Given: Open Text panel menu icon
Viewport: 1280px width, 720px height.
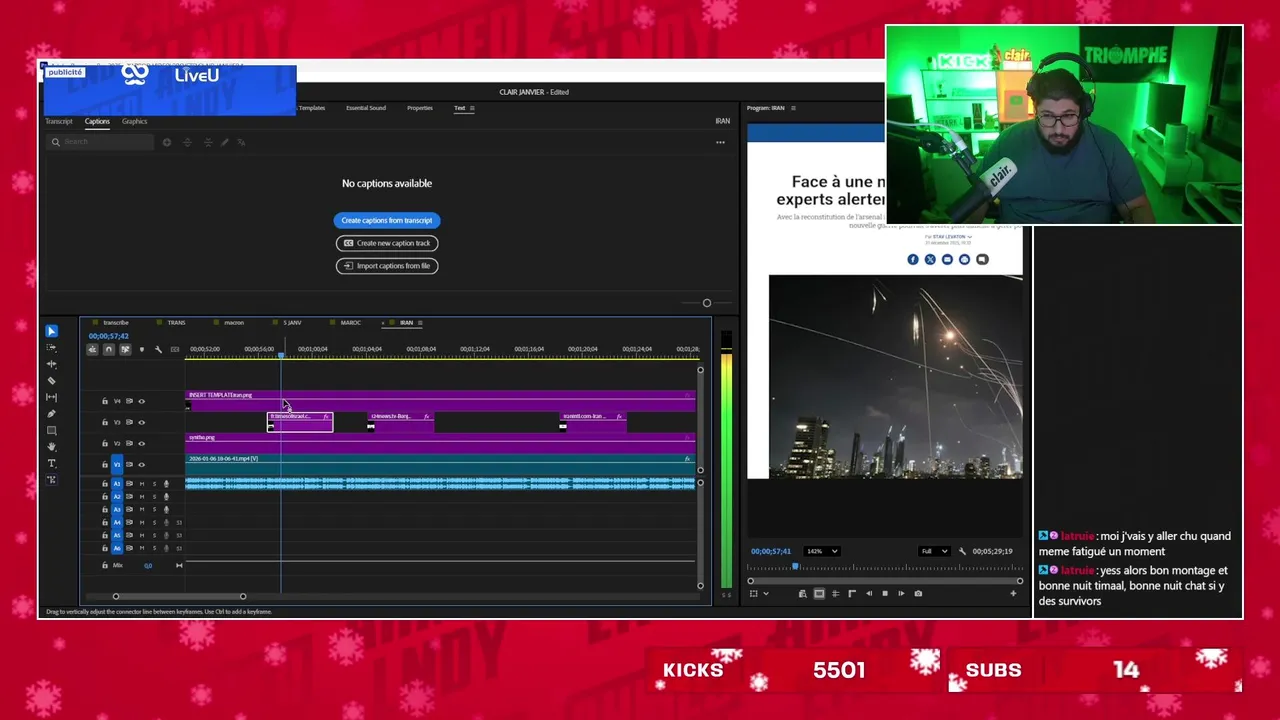Looking at the screenshot, I should click(x=472, y=108).
